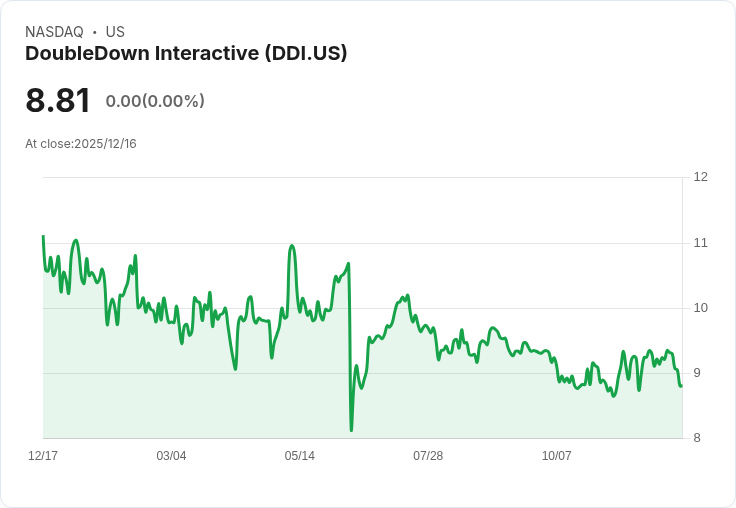Select the 12/17 date axis label
The width and height of the screenshot is (736, 508).
(43, 456)
